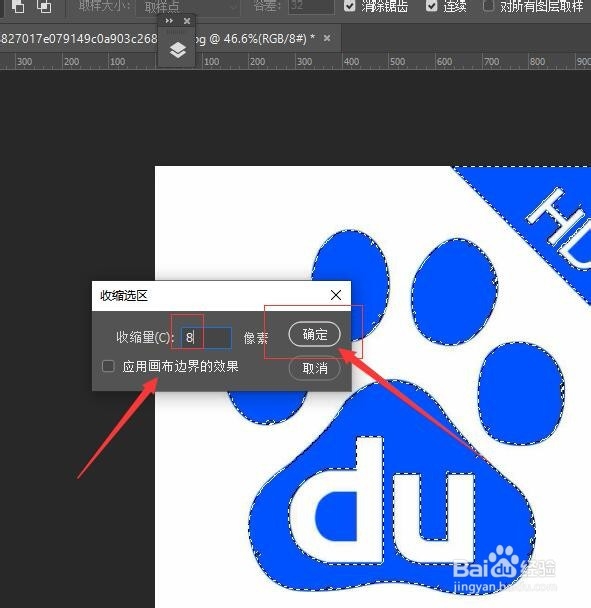Enable 应用画布边界的效果 checkbox
The width and height of the screenshot is (591, 608).
[108, 366]
